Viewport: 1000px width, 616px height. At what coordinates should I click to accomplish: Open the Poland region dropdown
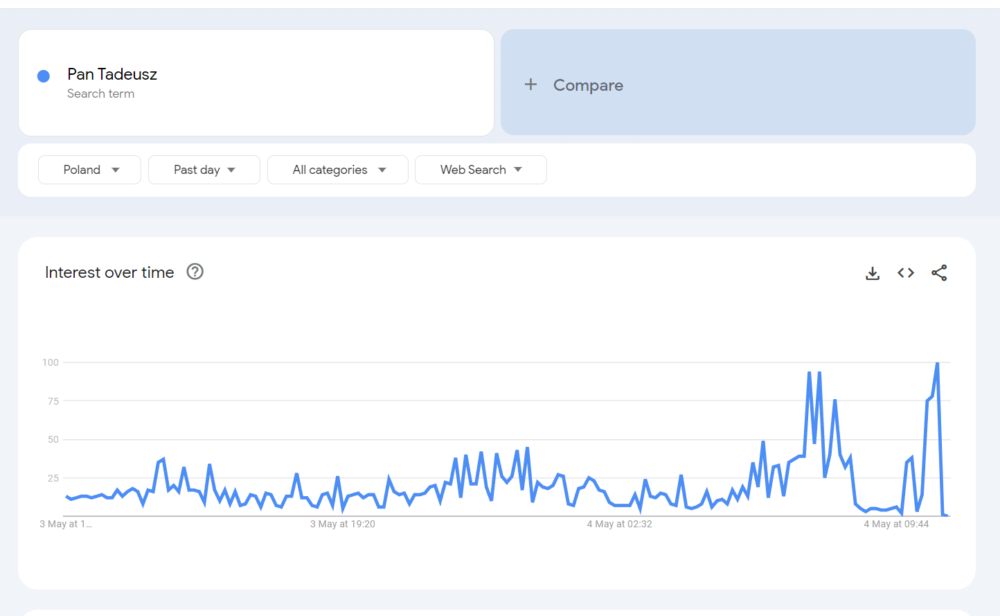pos(89,170)
